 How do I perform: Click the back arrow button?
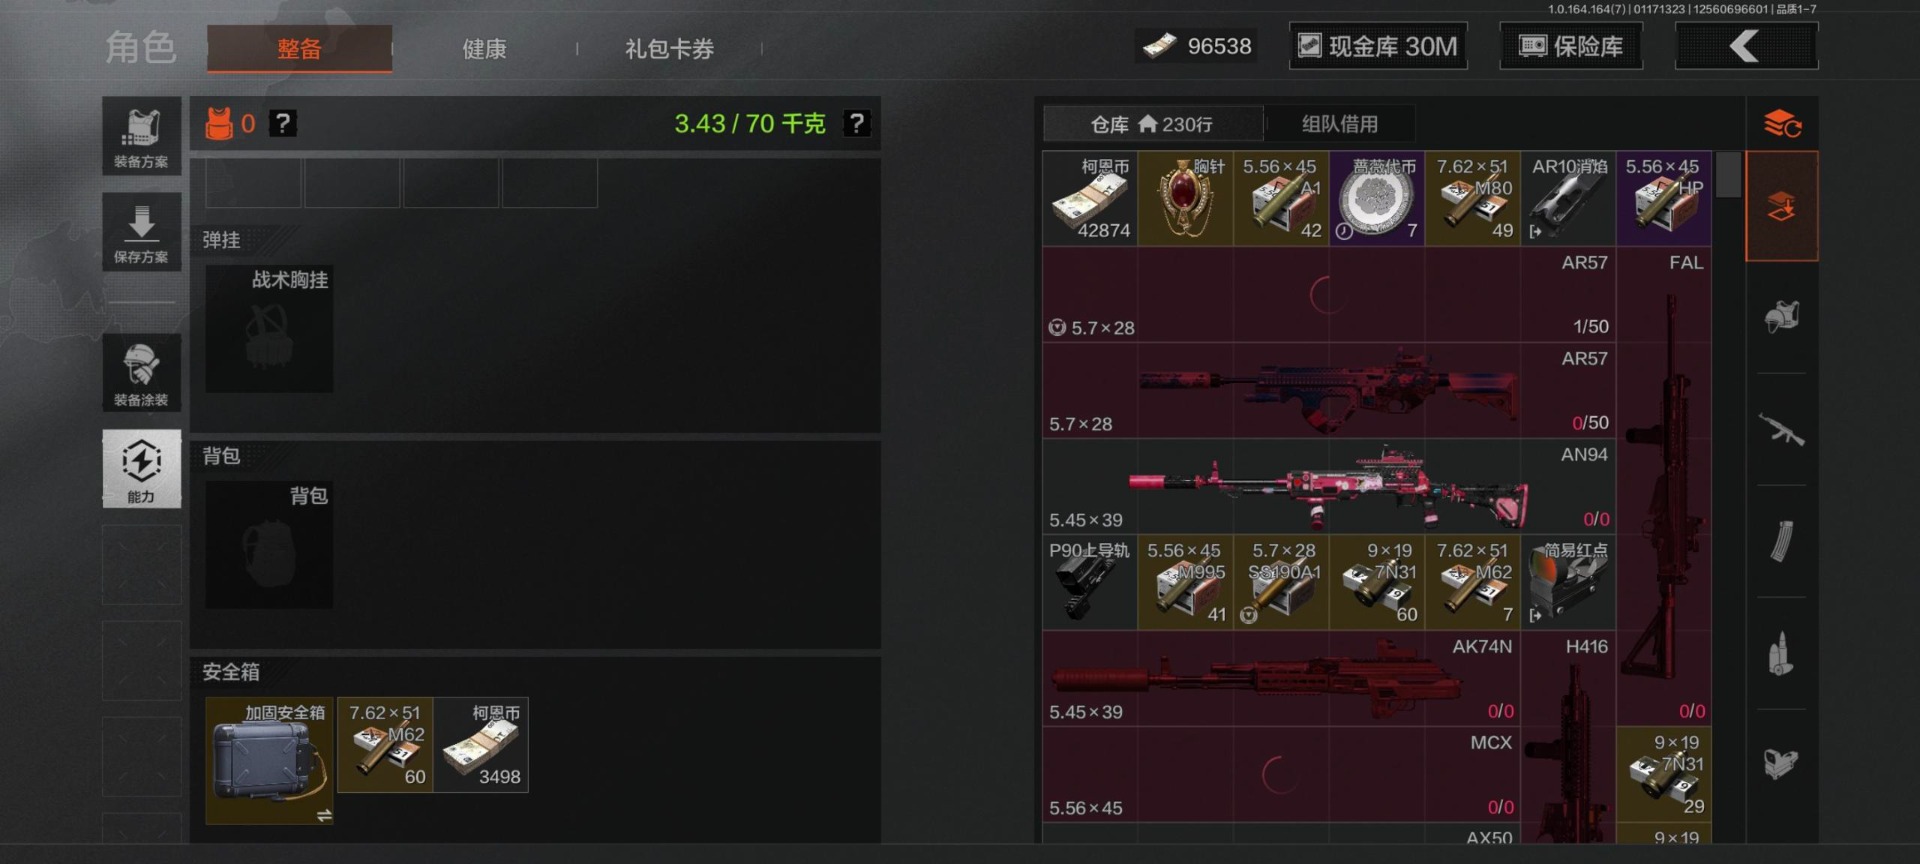1746,46
